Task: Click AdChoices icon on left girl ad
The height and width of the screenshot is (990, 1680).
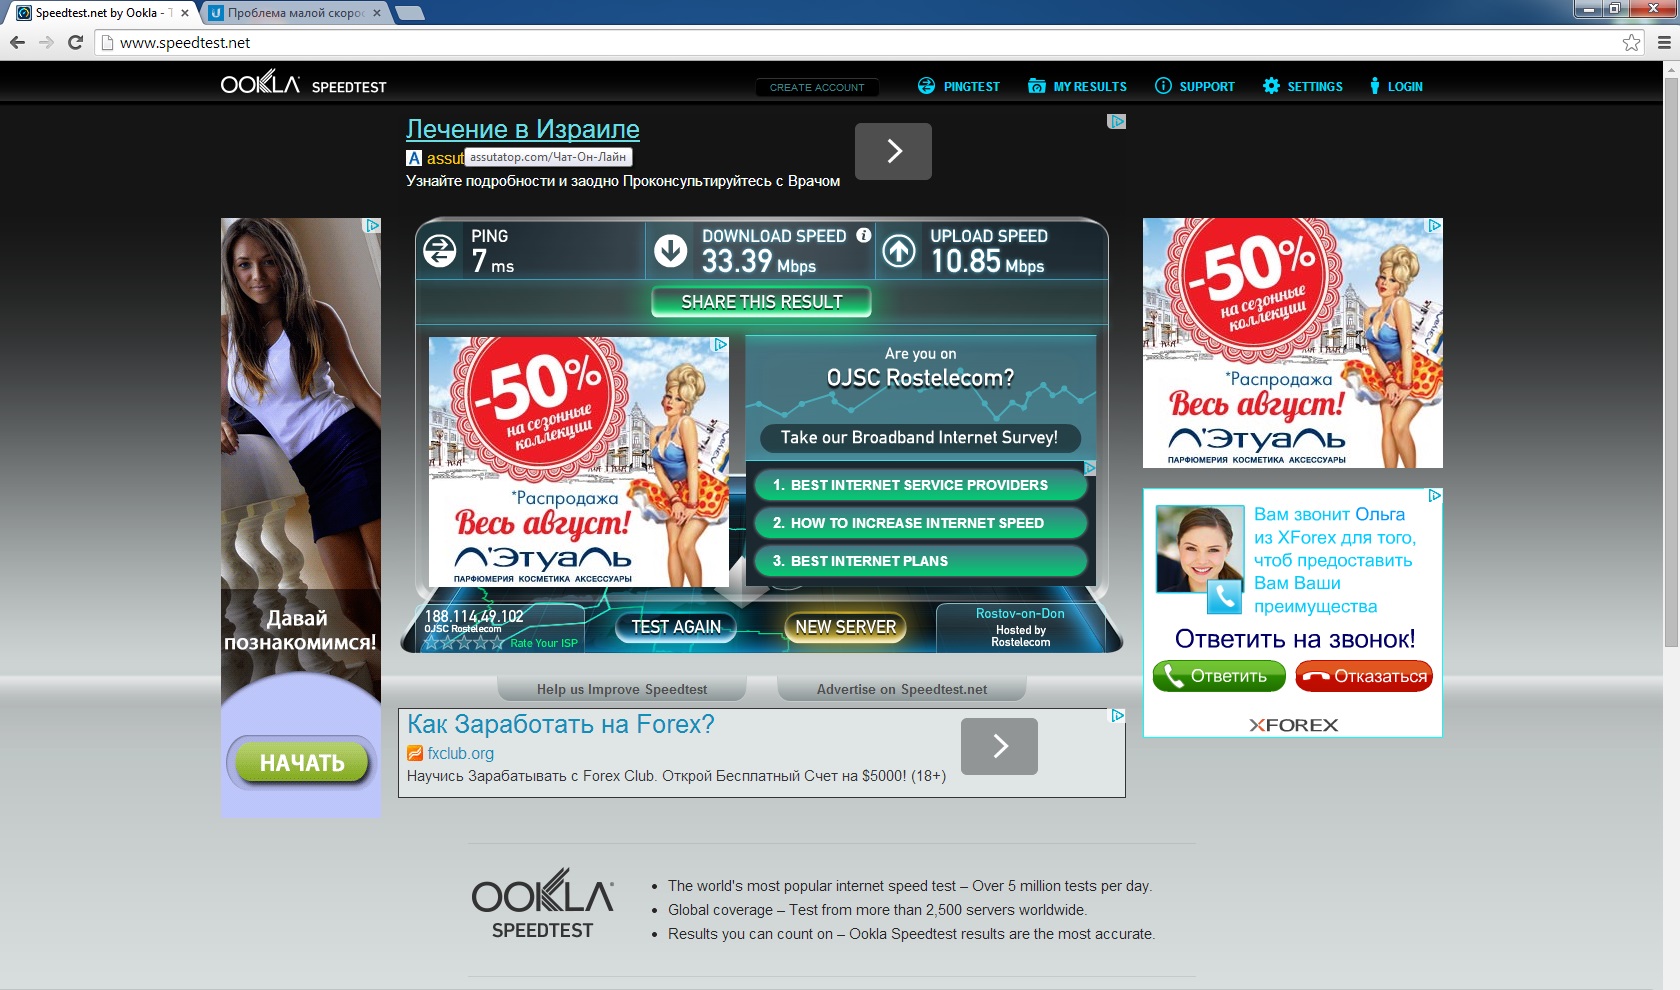Action: (372, 226)
